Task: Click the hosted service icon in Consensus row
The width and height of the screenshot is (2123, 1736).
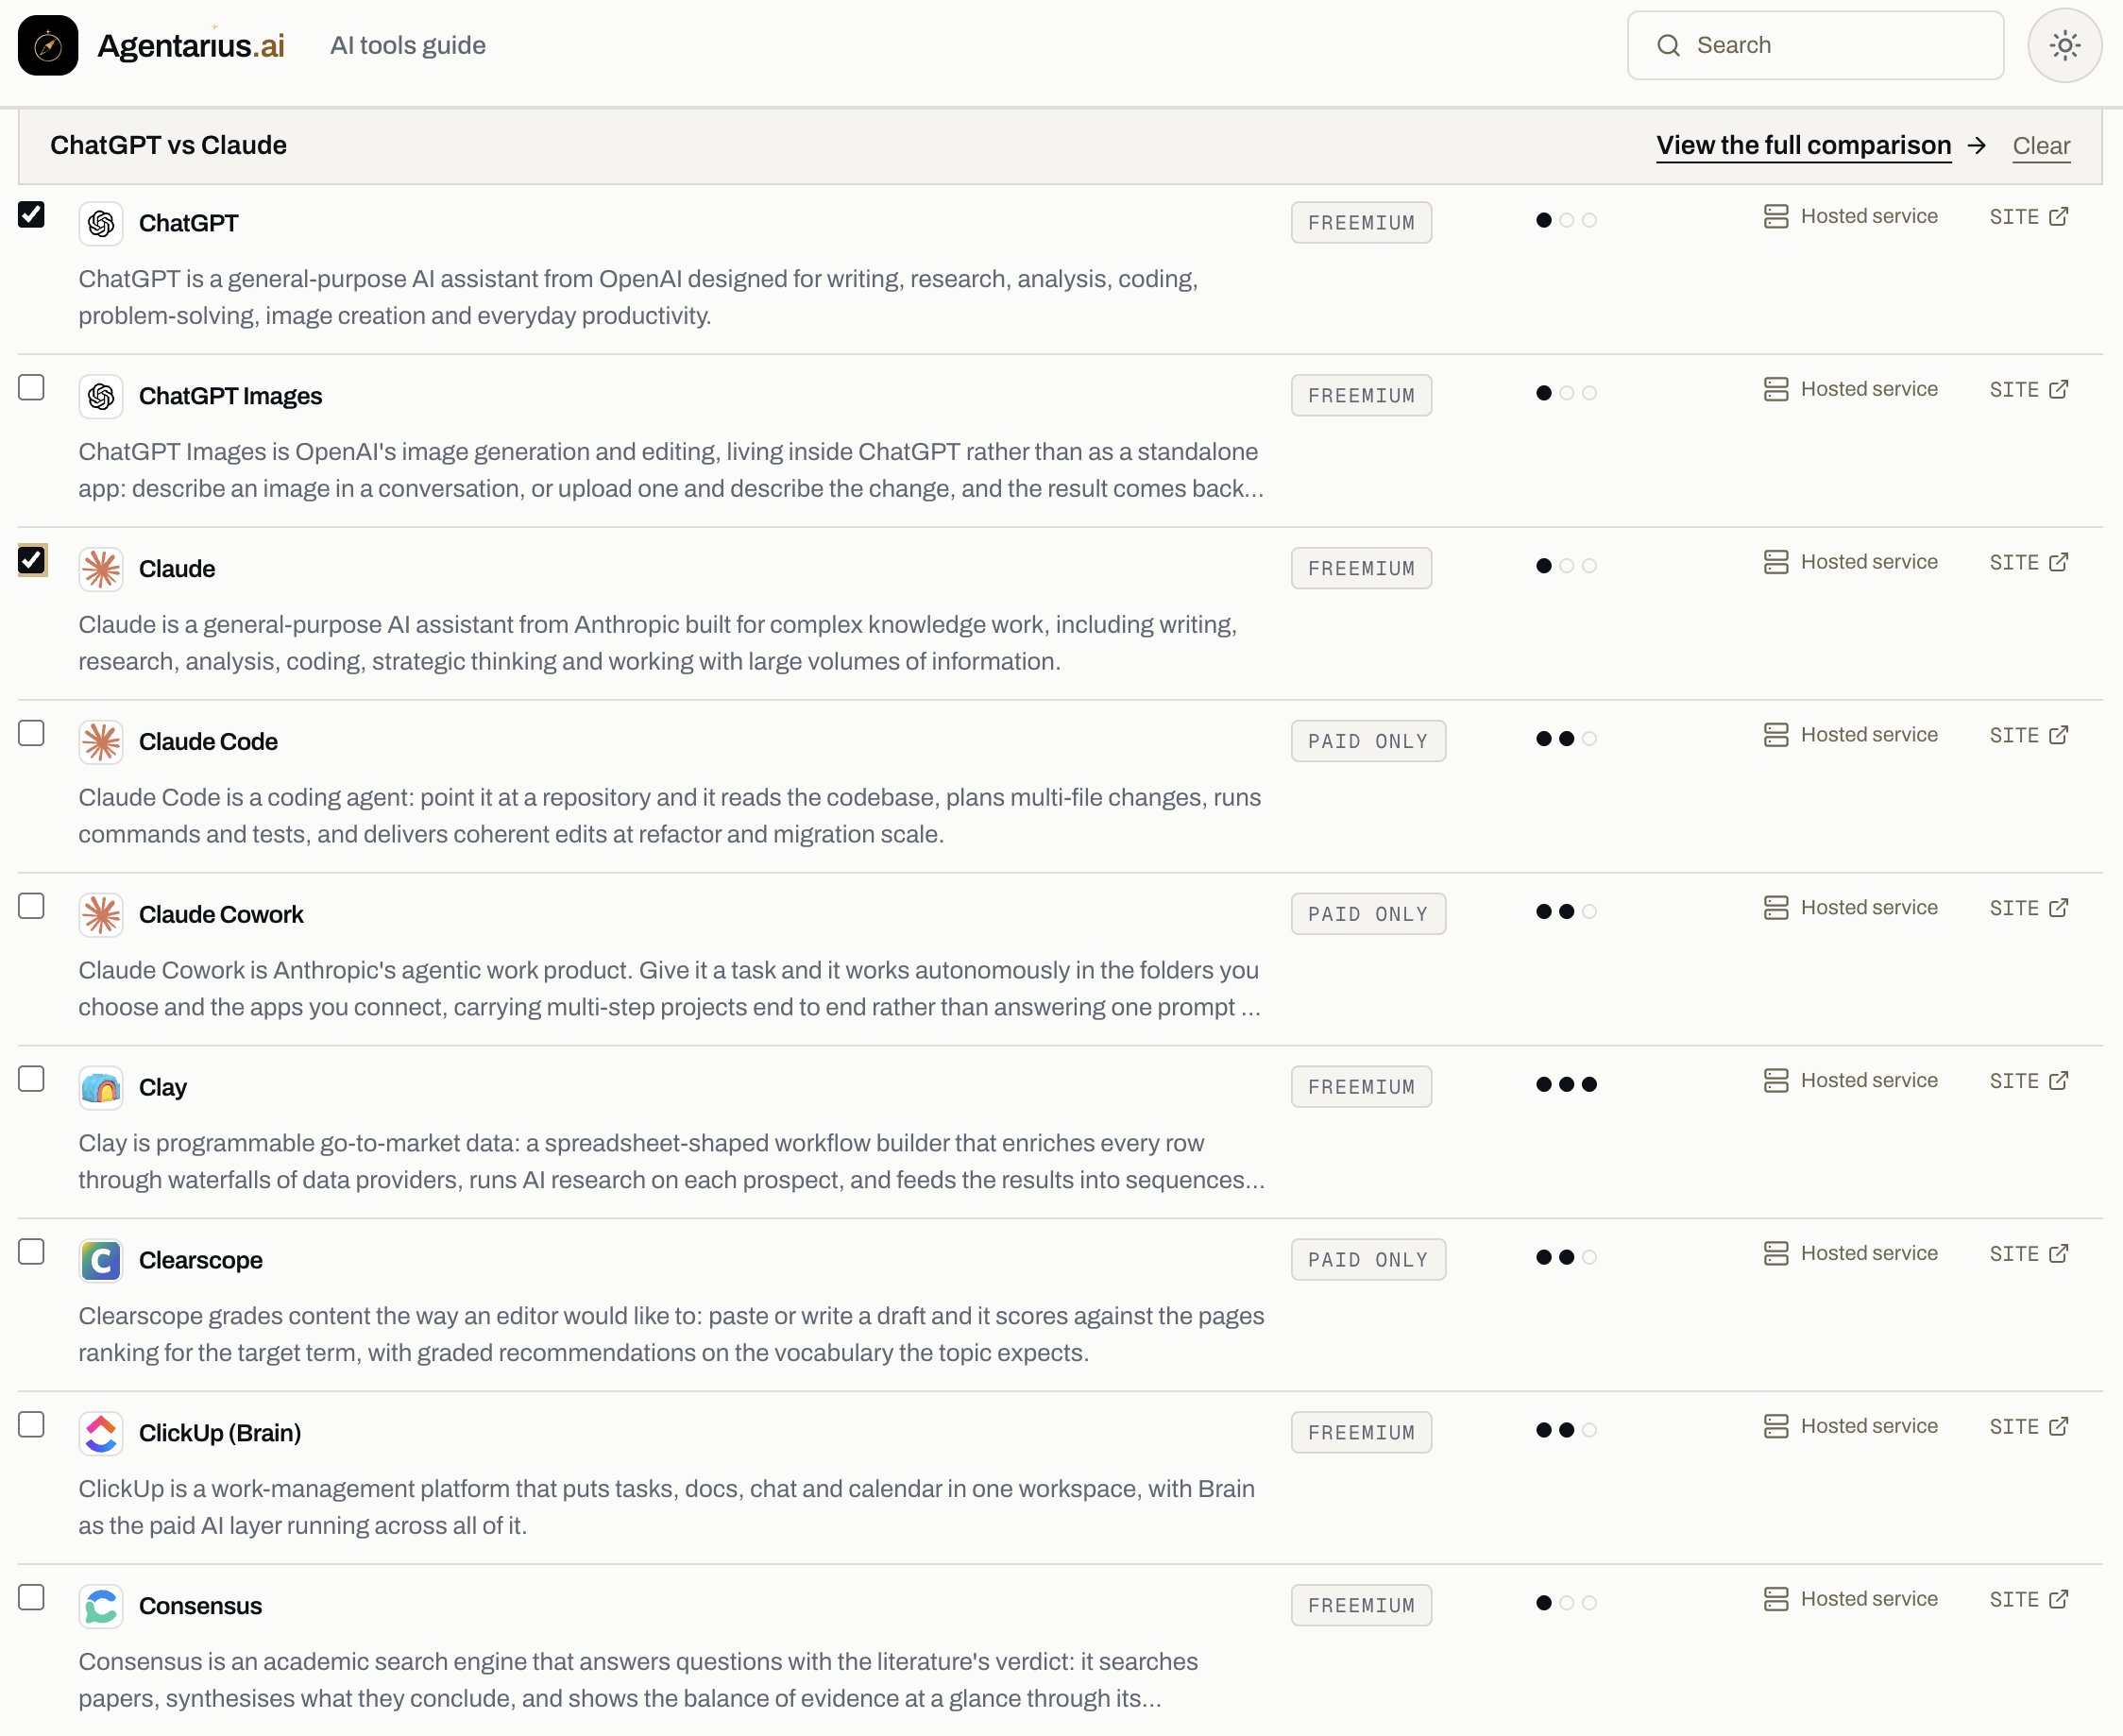Action: (1776, 1600)
